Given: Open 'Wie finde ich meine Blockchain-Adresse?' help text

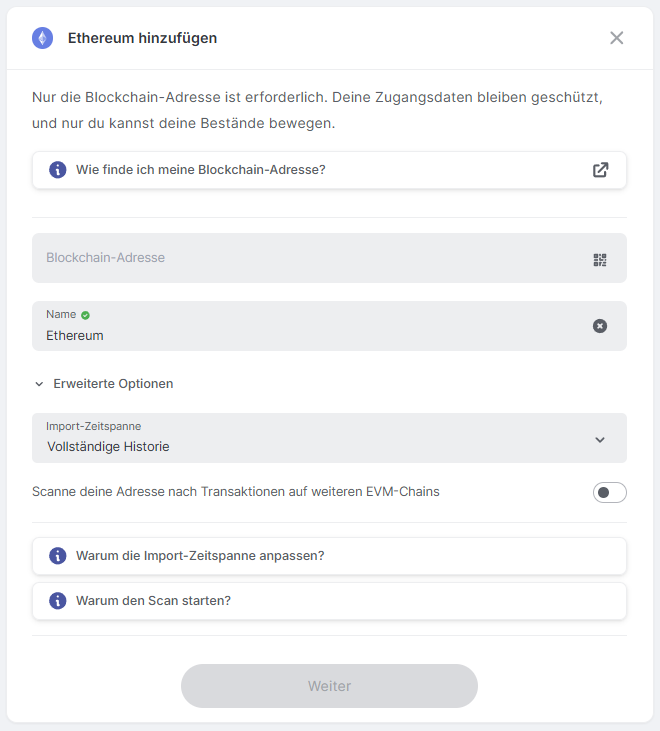Looking at the screenshot, I should click(x=201, y=170).
